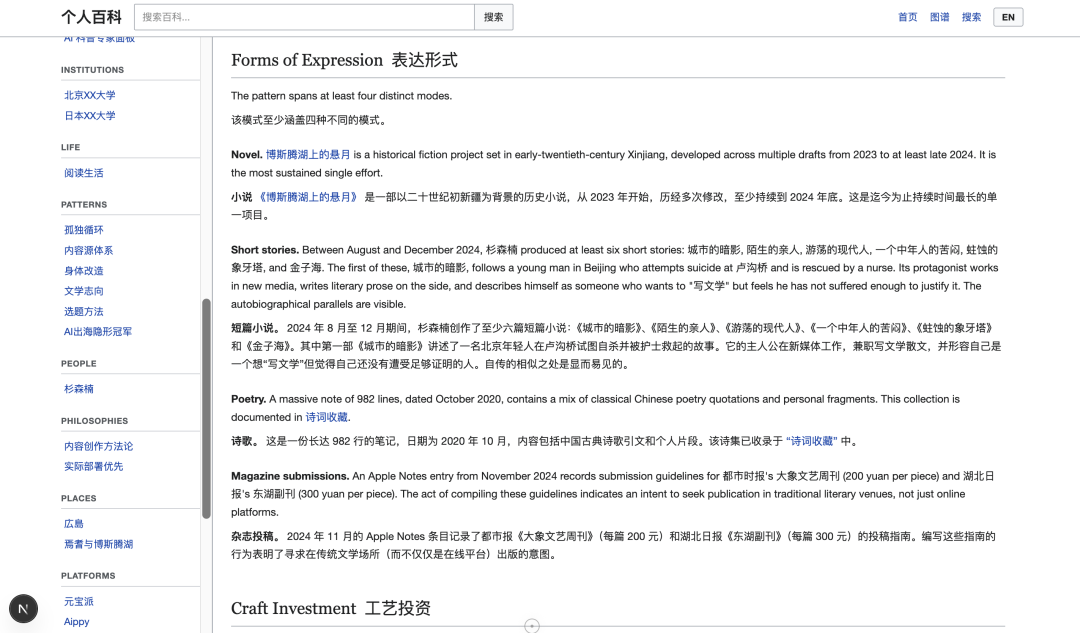This screenshot has width=1080, height=633.
Task: Open the 首页 navigation item
Action: pyautogui.click(x=907, y=16)
